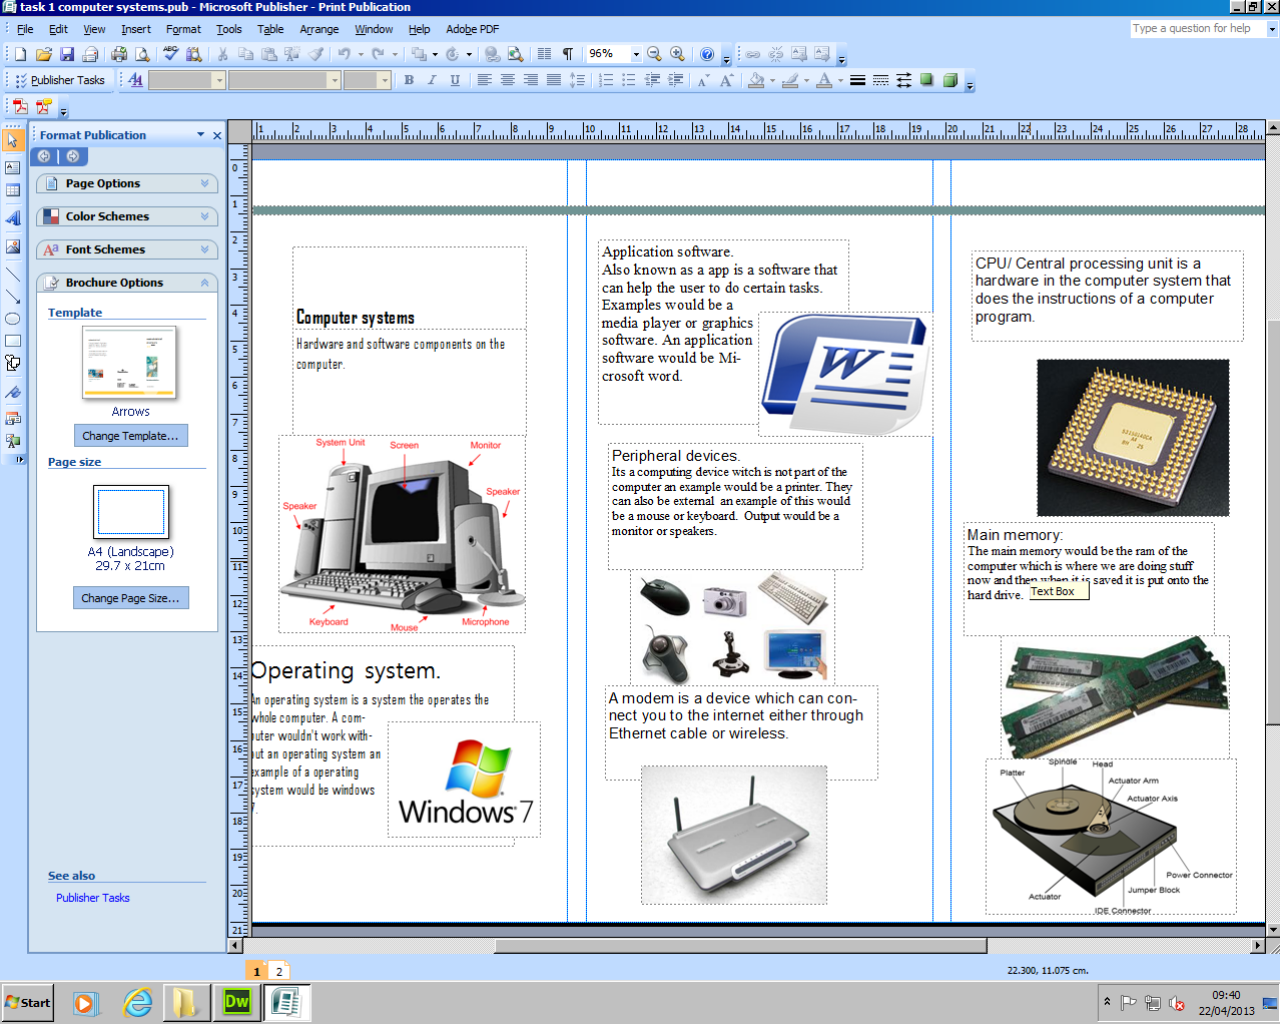Click the Print icon
The image size is (1280, 1024).
pyautogui.click(x=120, y=54)
